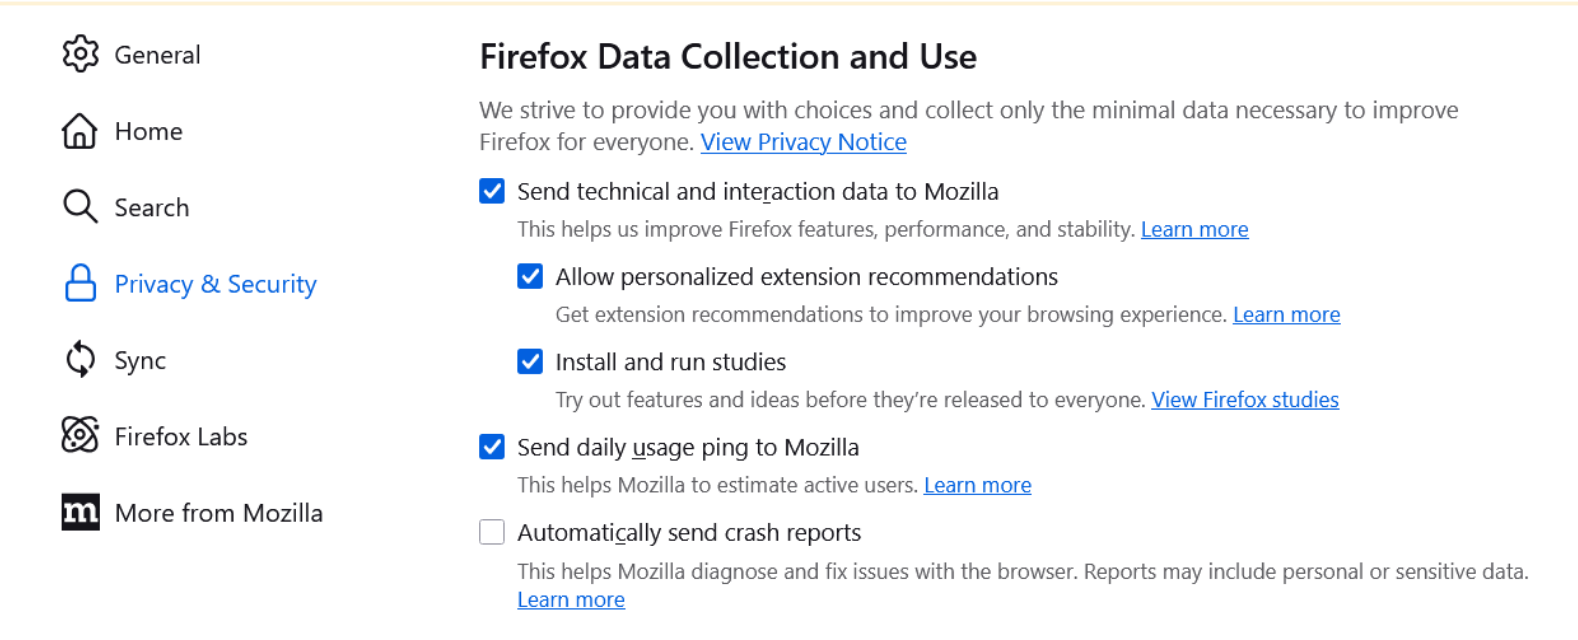Navigate to the Sync settings section
Screen dimensions: 1578x640
[x=139, y=360]
